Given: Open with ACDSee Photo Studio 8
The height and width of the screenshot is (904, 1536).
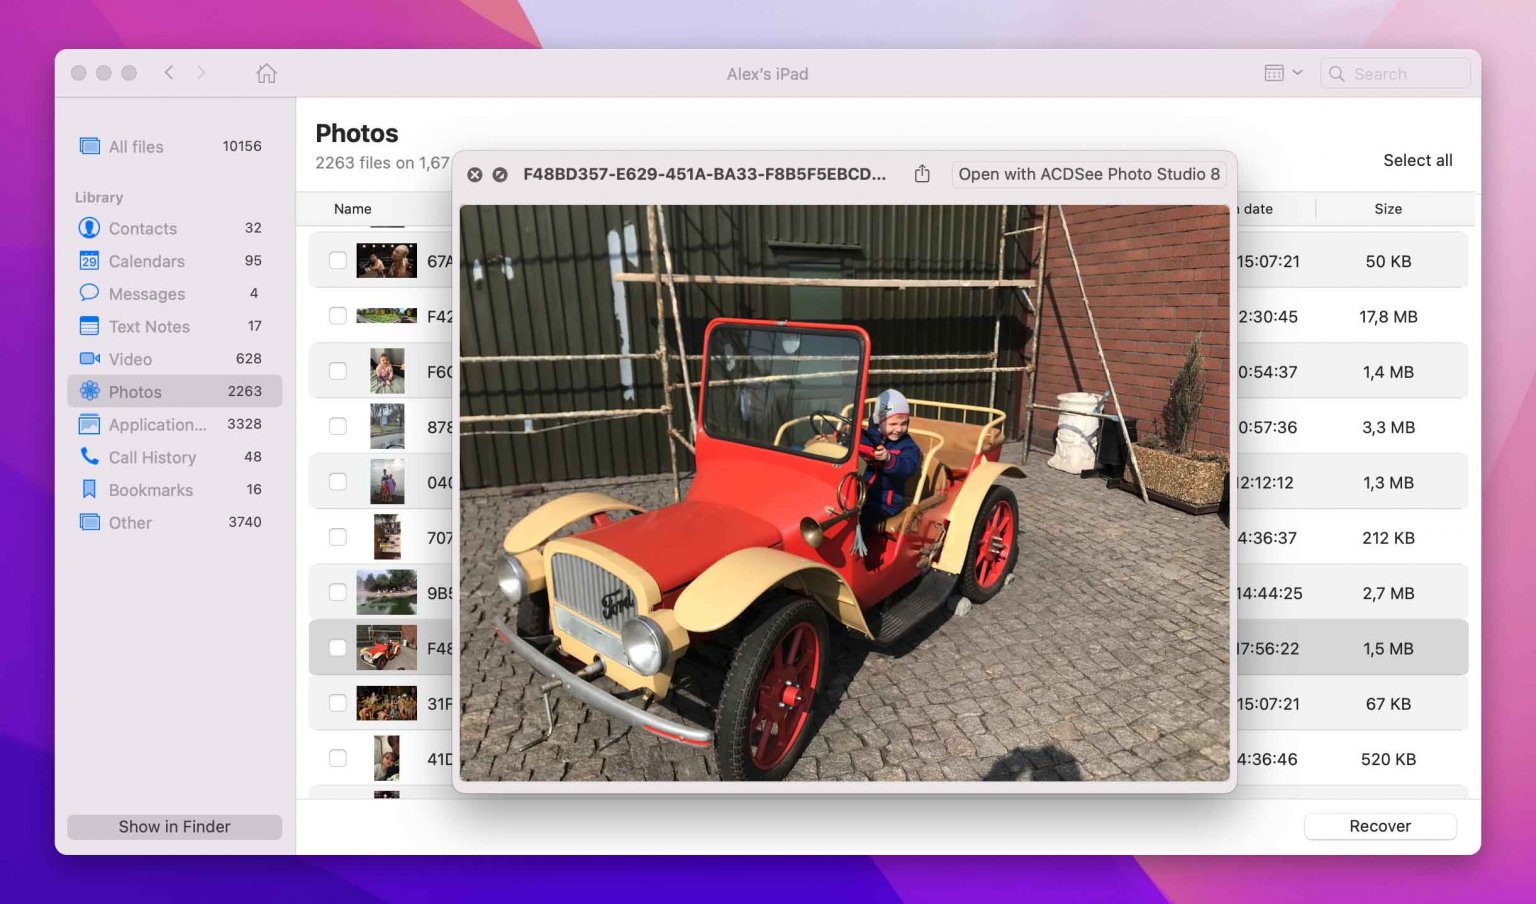Looking at the screenshot, I should tap(1088, 174).
